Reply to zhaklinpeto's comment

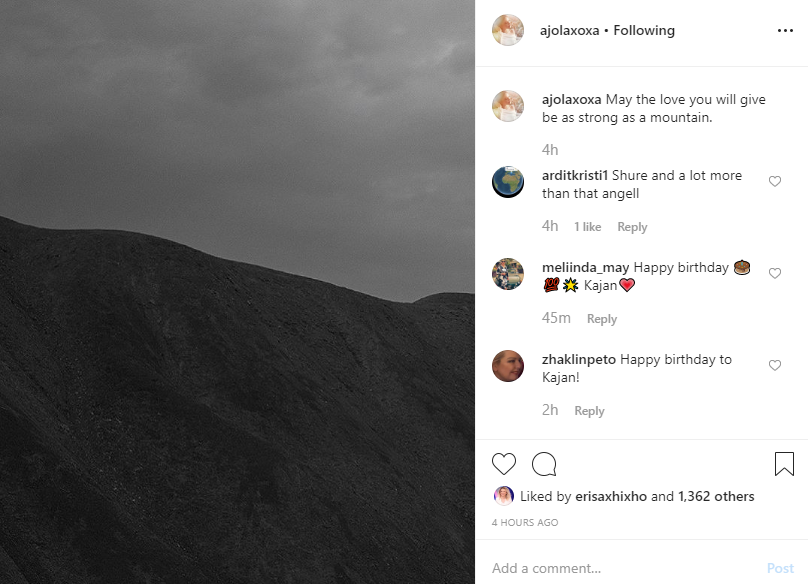[x=589, y=411]
